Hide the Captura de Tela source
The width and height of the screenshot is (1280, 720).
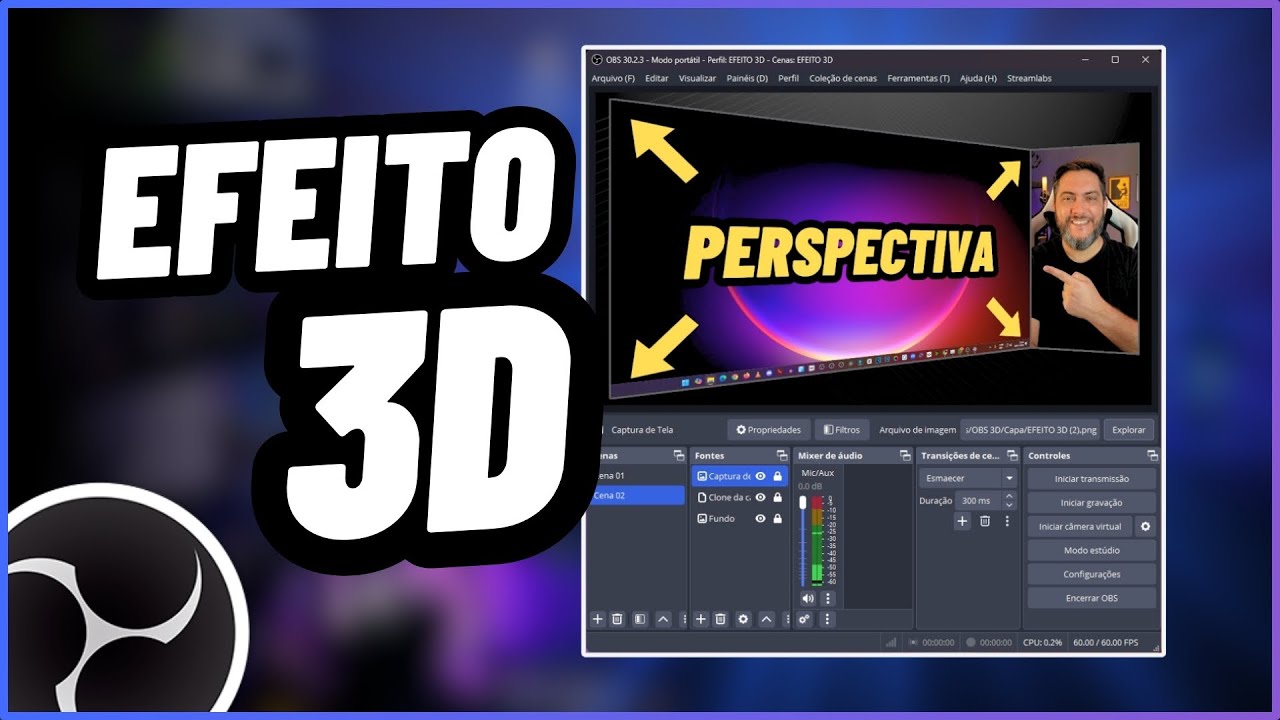760,476
